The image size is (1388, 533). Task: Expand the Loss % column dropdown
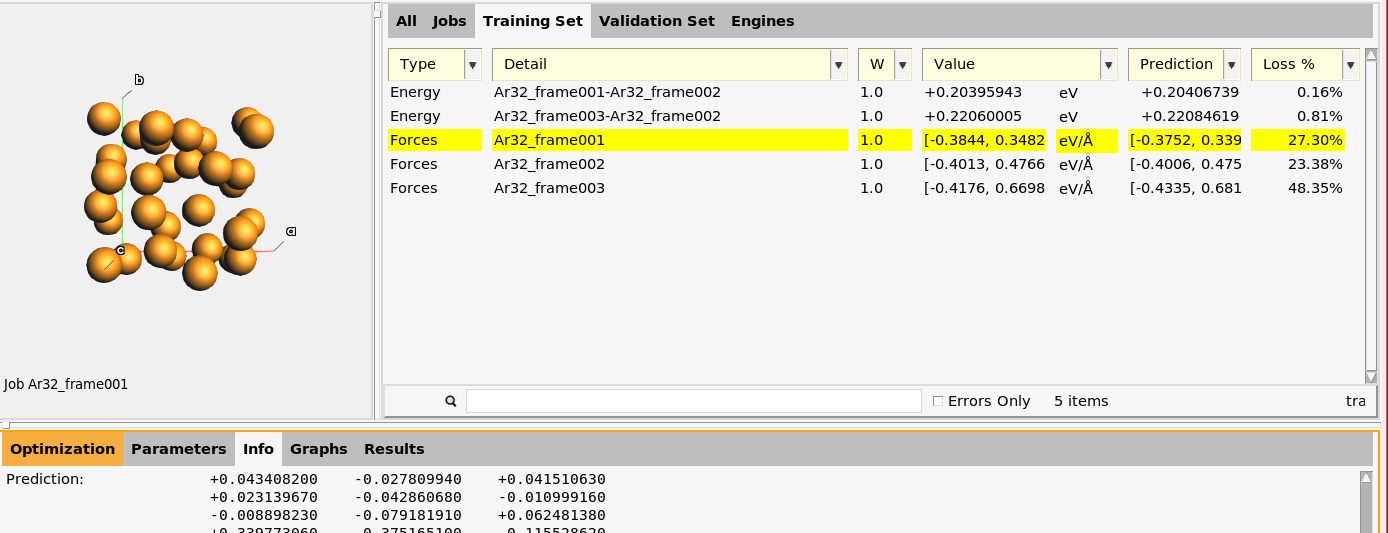1350,65
